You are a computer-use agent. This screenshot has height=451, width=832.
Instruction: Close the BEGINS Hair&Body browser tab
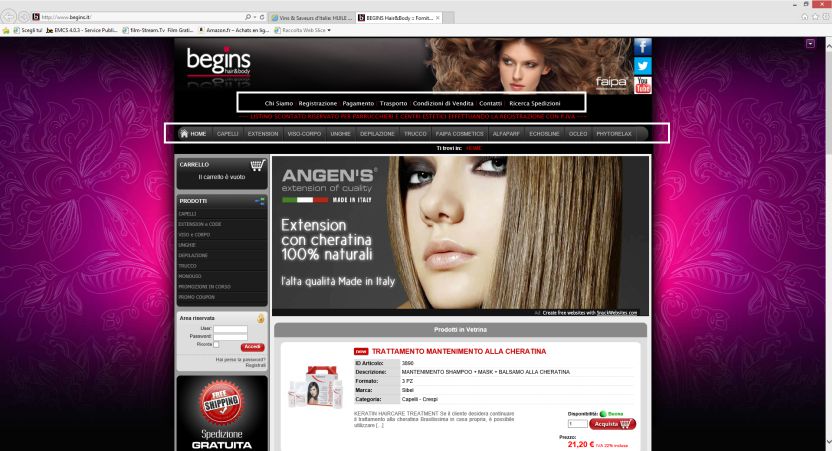coord(437,18)
